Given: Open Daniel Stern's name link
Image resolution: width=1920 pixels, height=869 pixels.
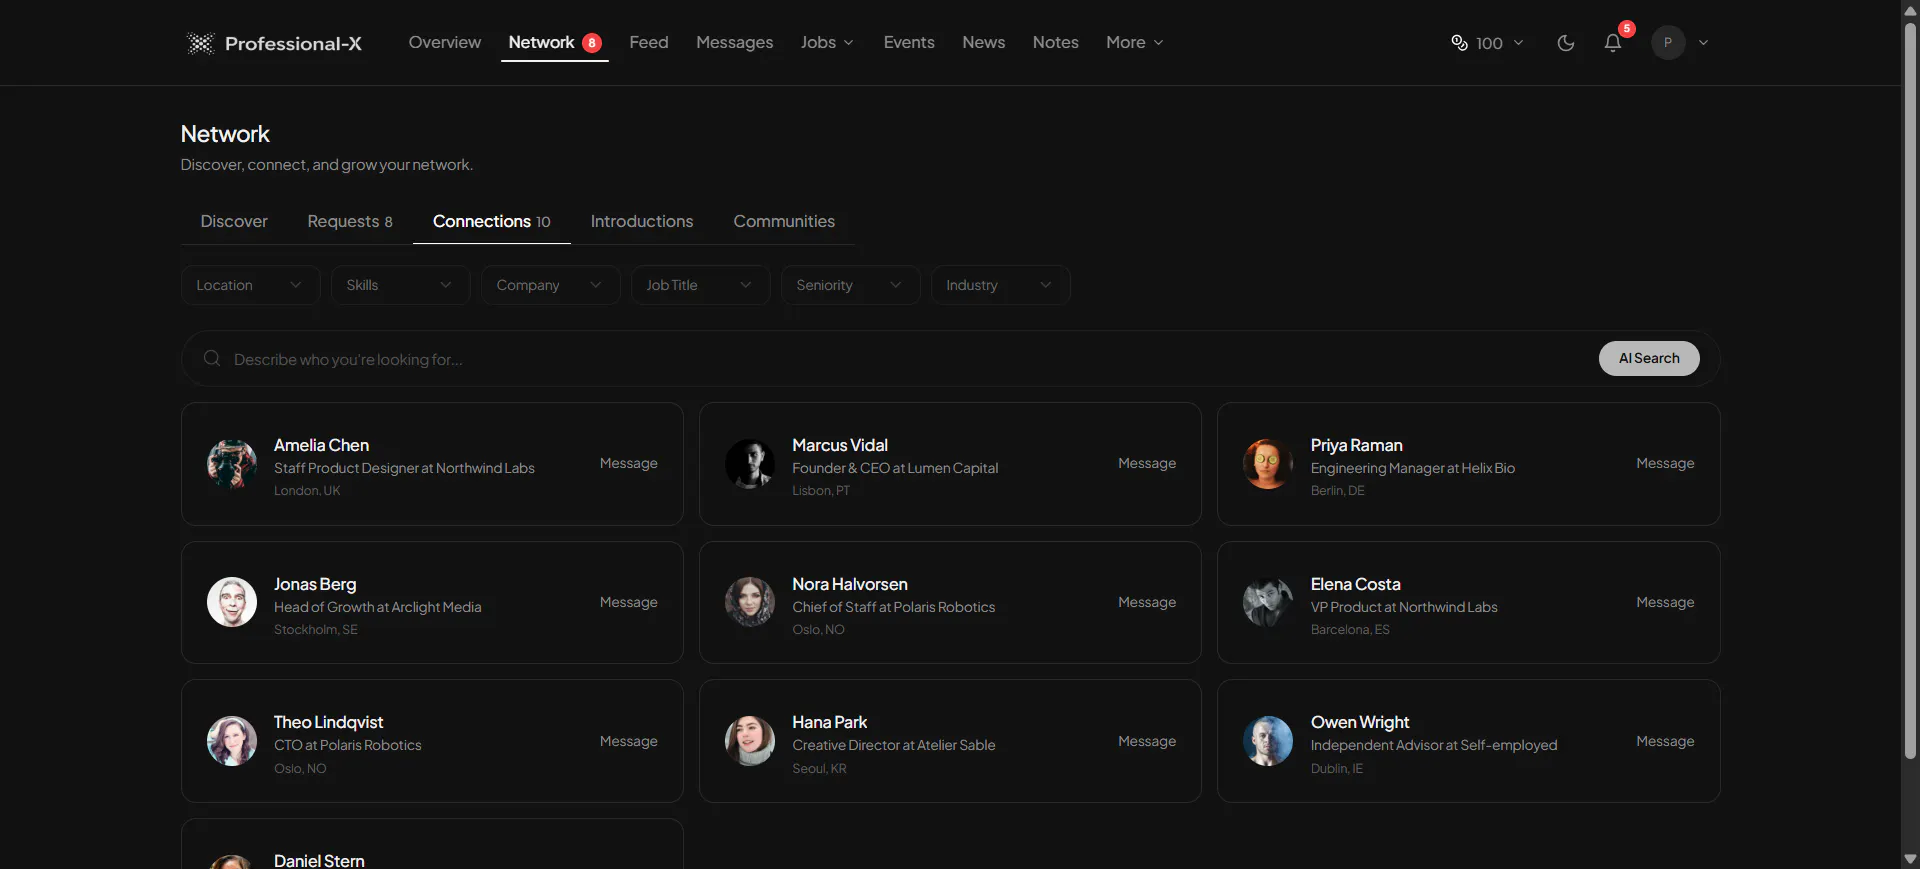Looking at the screenshot, I should pos(319,860).
